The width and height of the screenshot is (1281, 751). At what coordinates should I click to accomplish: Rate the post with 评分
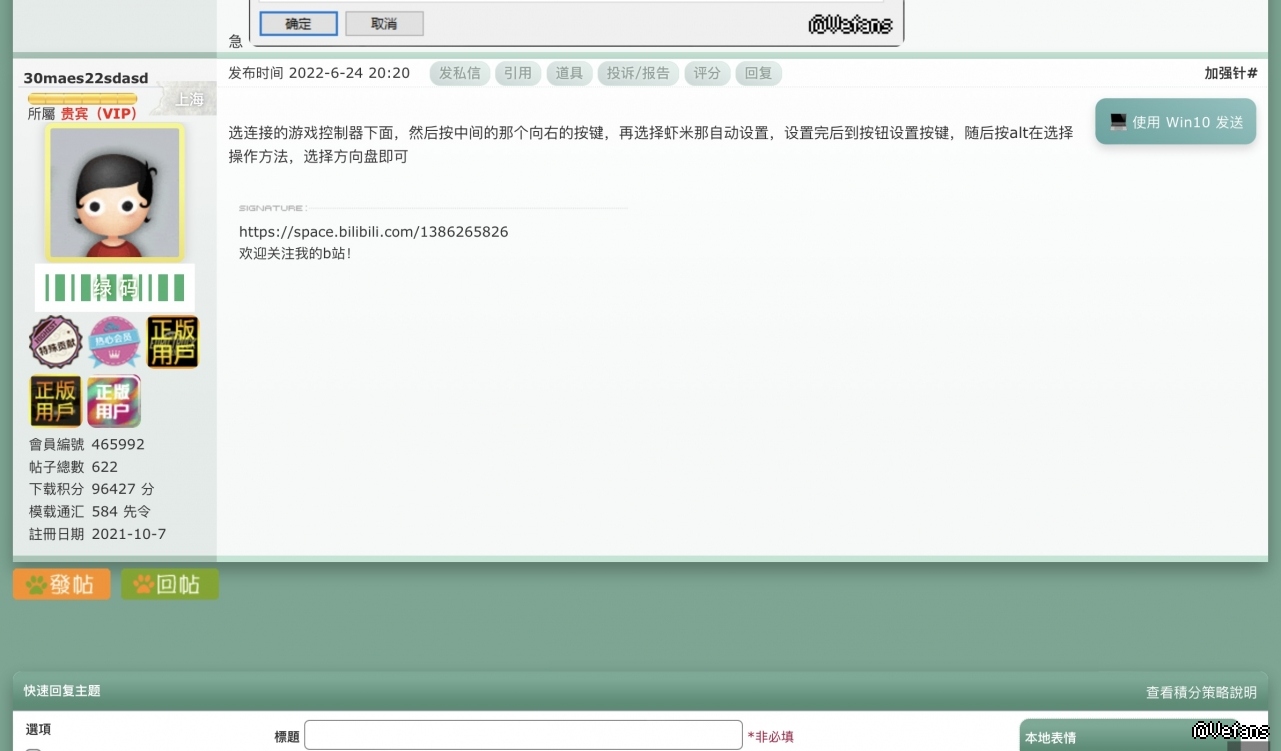tap(707, 73)
